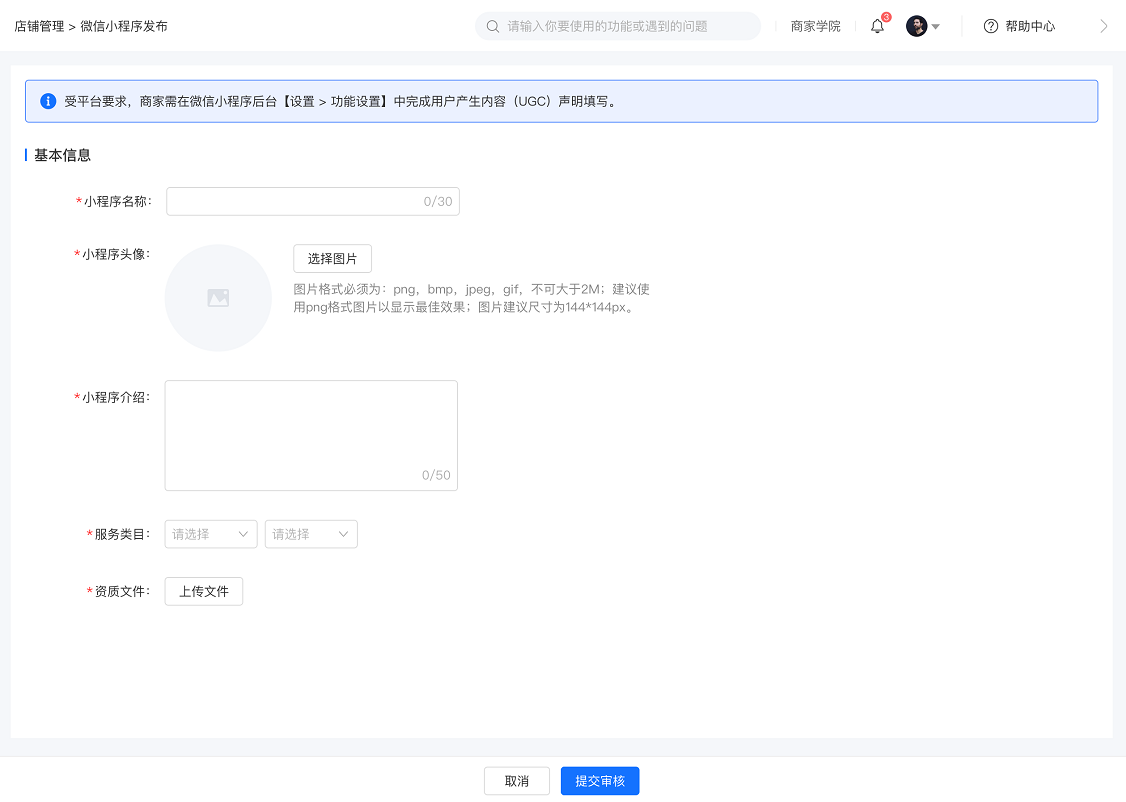Viewport: 1126px width, 802px height.
Task: Click the 资质文件 label
Action: pos(123,592)
